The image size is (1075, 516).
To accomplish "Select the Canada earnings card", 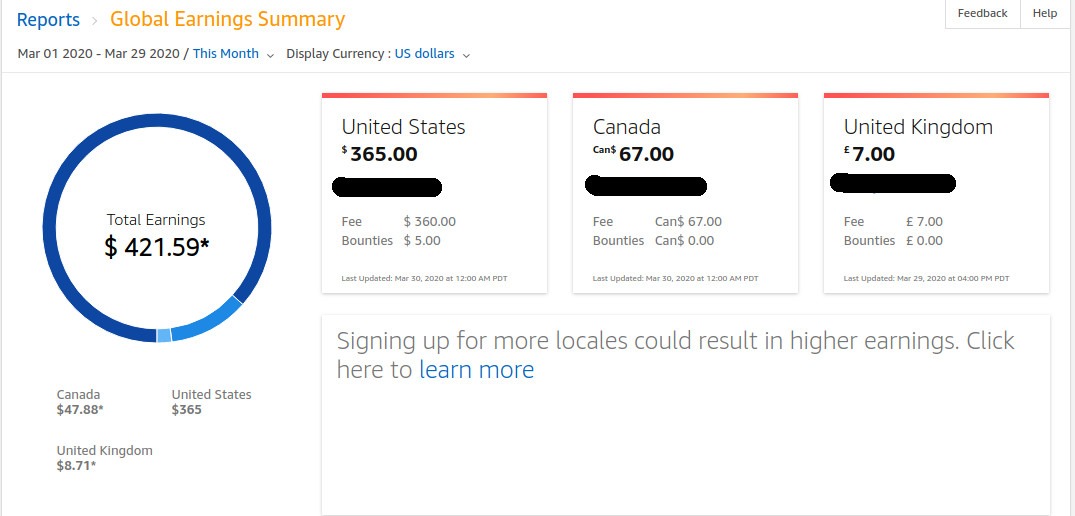I will click(x=685, y=194).
